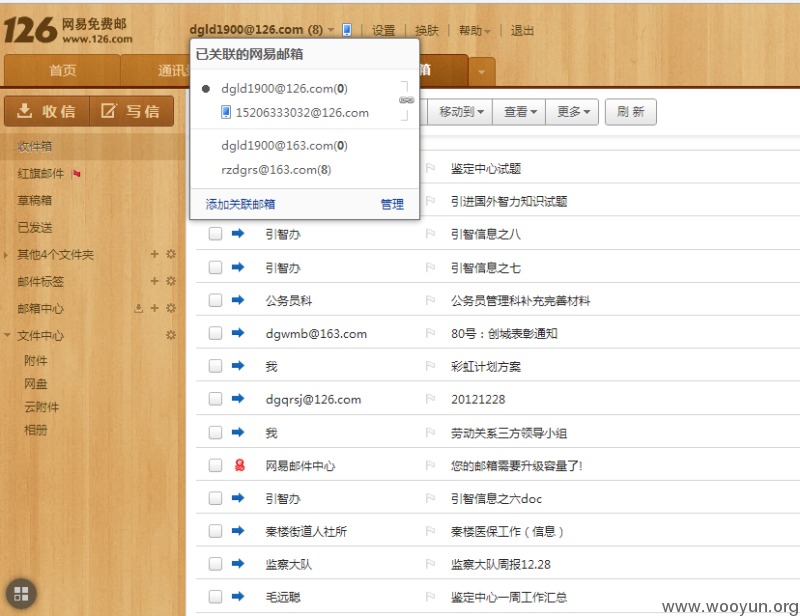The width and height of the screenshot is (800, 616).
Task: Expand the 其他4个文件夹 tree node
Action: point(6,254)
